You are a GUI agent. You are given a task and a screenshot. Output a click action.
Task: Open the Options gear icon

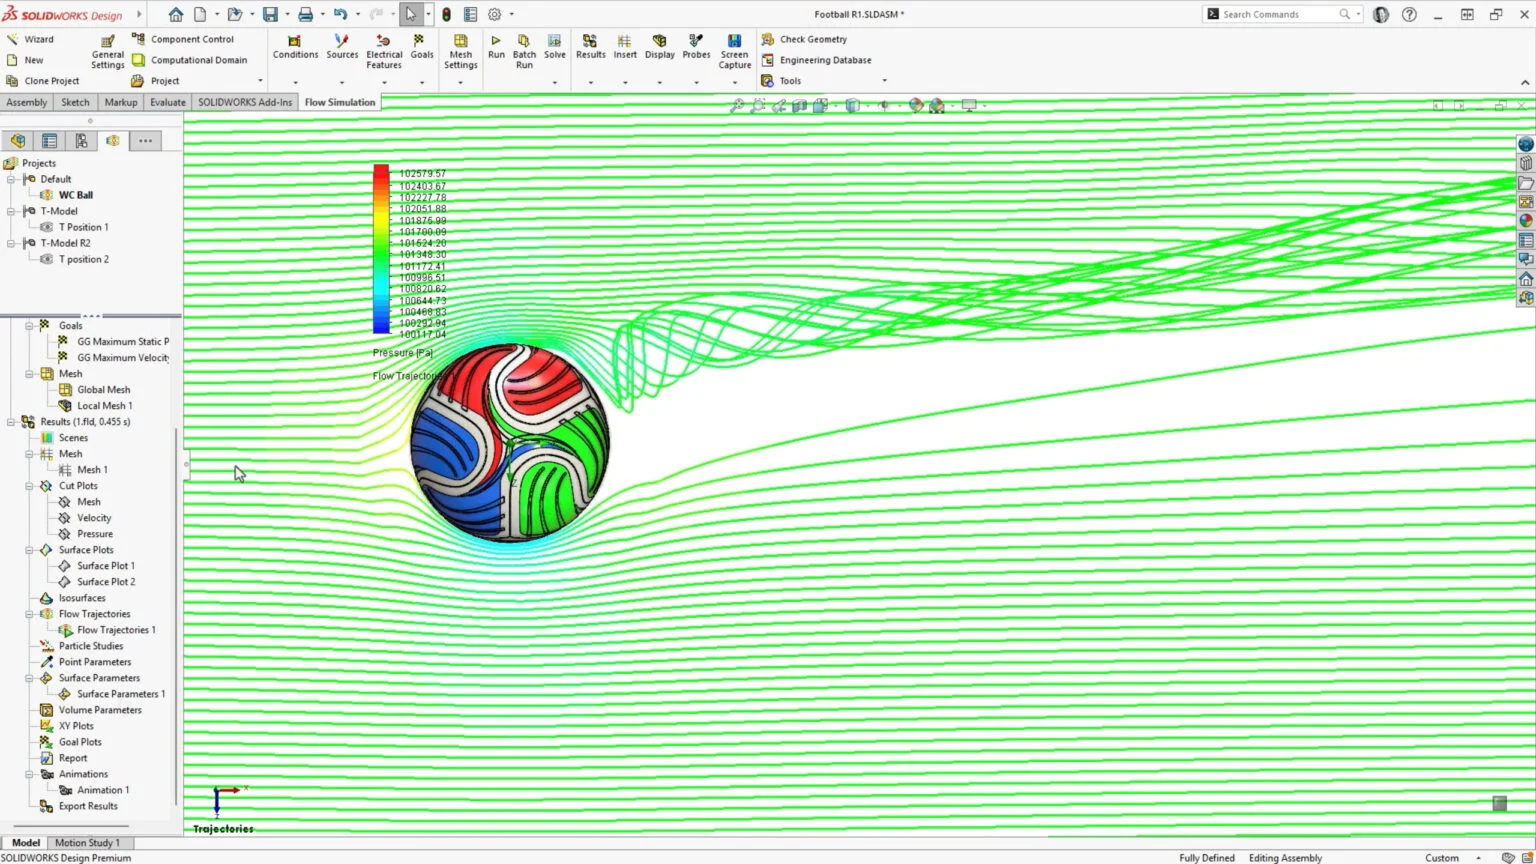pos(494,14)
